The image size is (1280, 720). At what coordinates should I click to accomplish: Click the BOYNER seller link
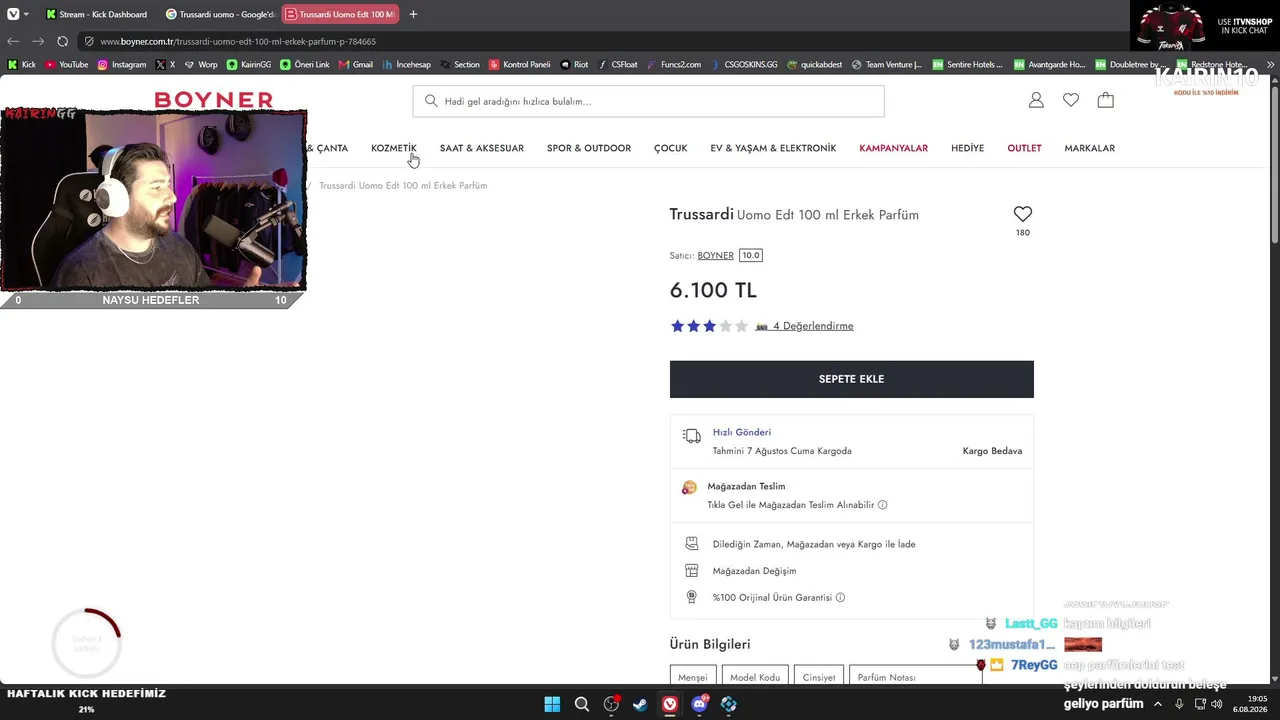pyautogui.click(x=715, y=256)
